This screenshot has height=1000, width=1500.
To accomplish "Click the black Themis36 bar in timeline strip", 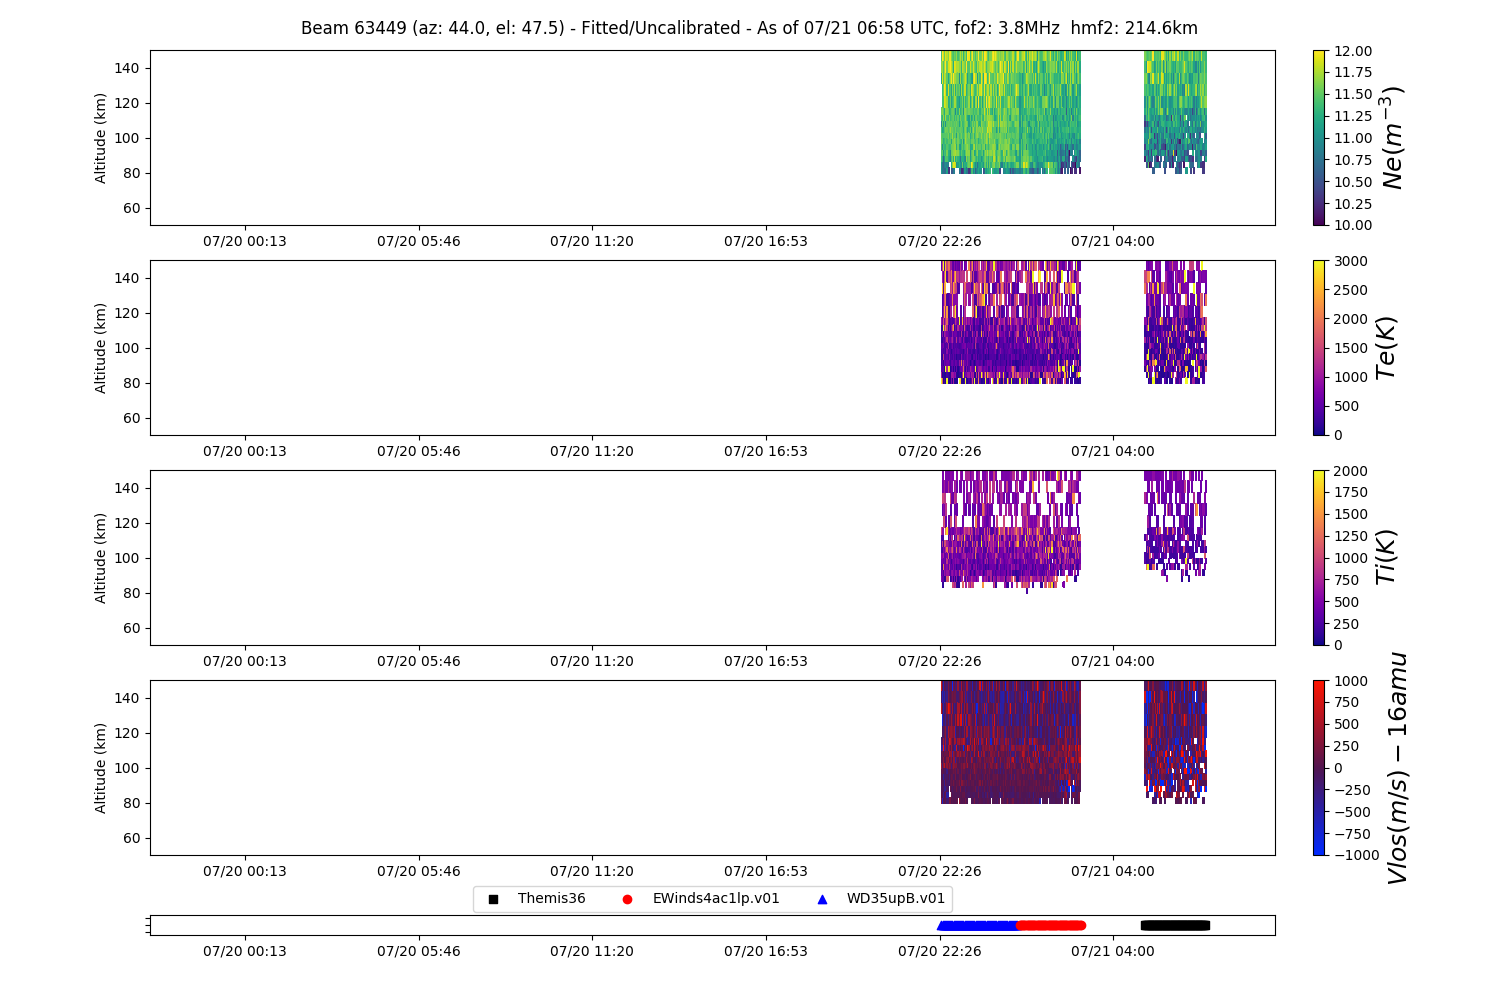I will (1175, 926).
